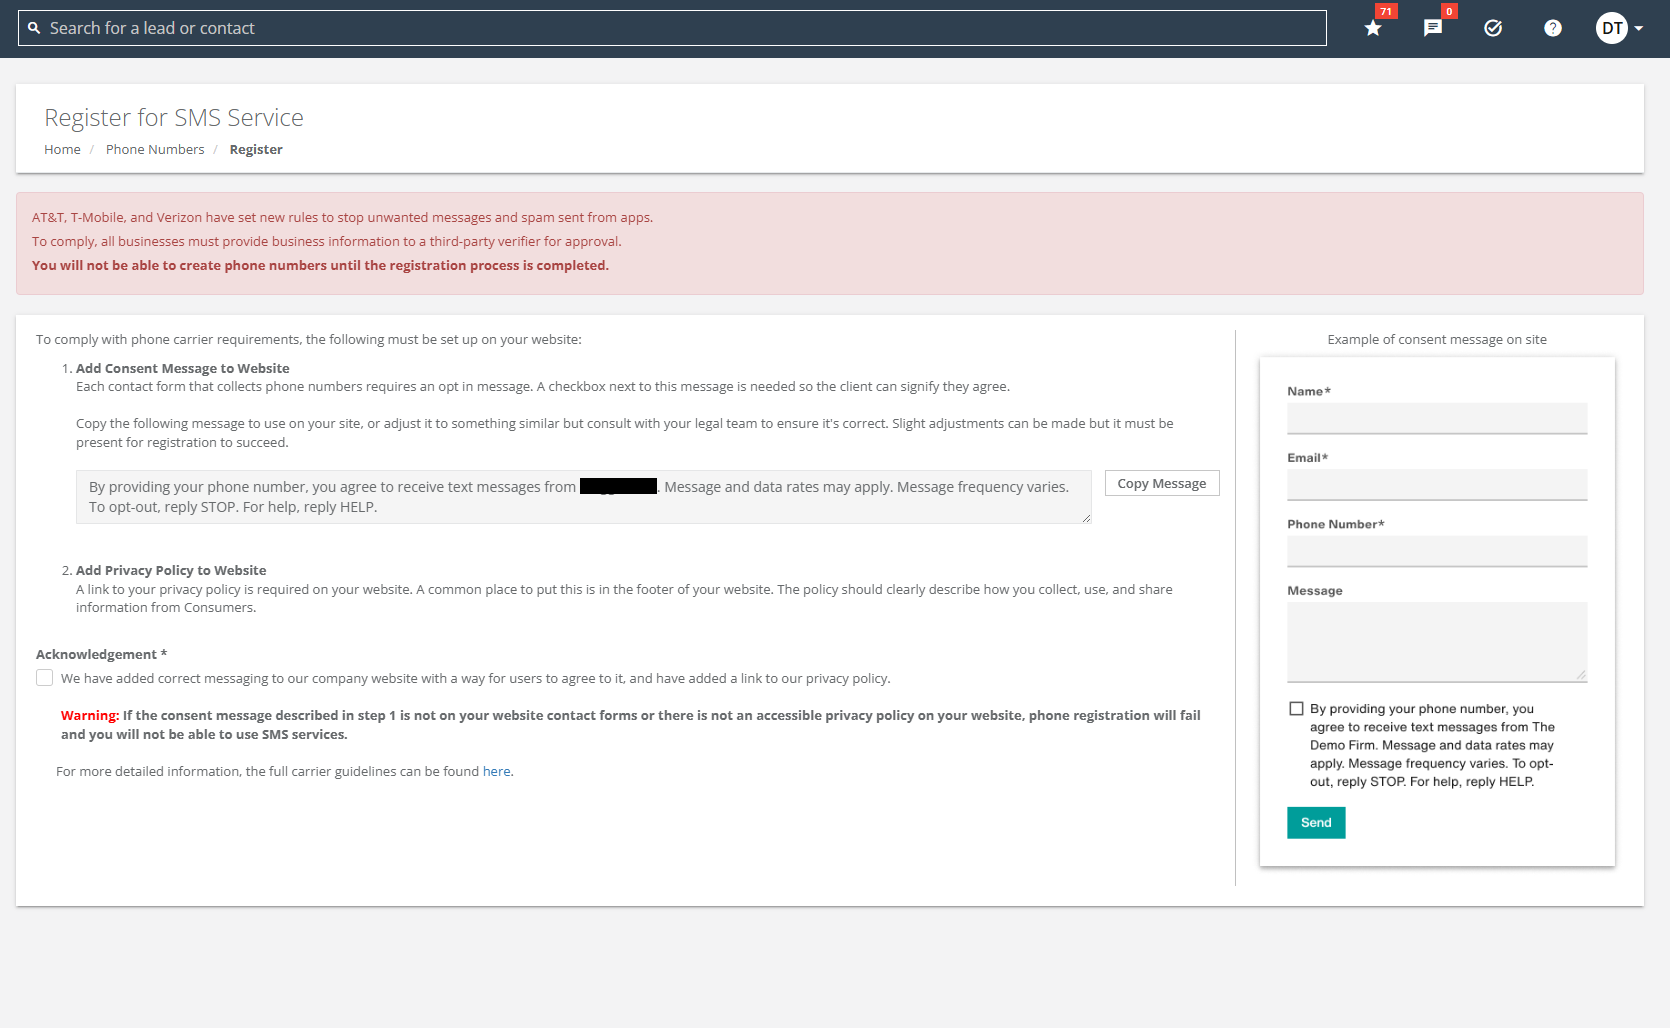Screen dimensions: 1670x1028
Task: Click the Name input field
Action: pos(1436,418)
